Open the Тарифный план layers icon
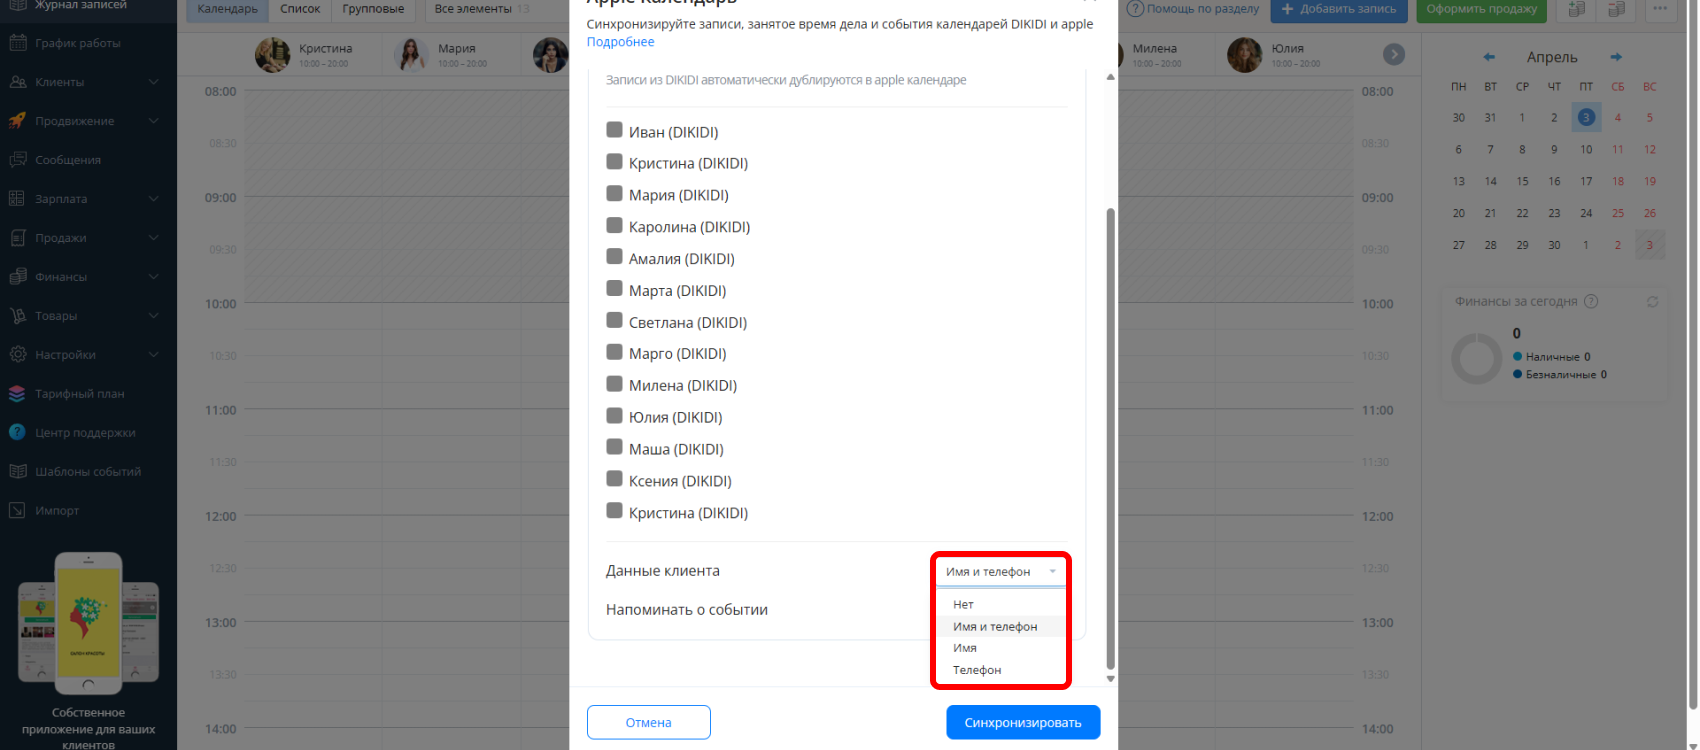 [x=17, y=394]
